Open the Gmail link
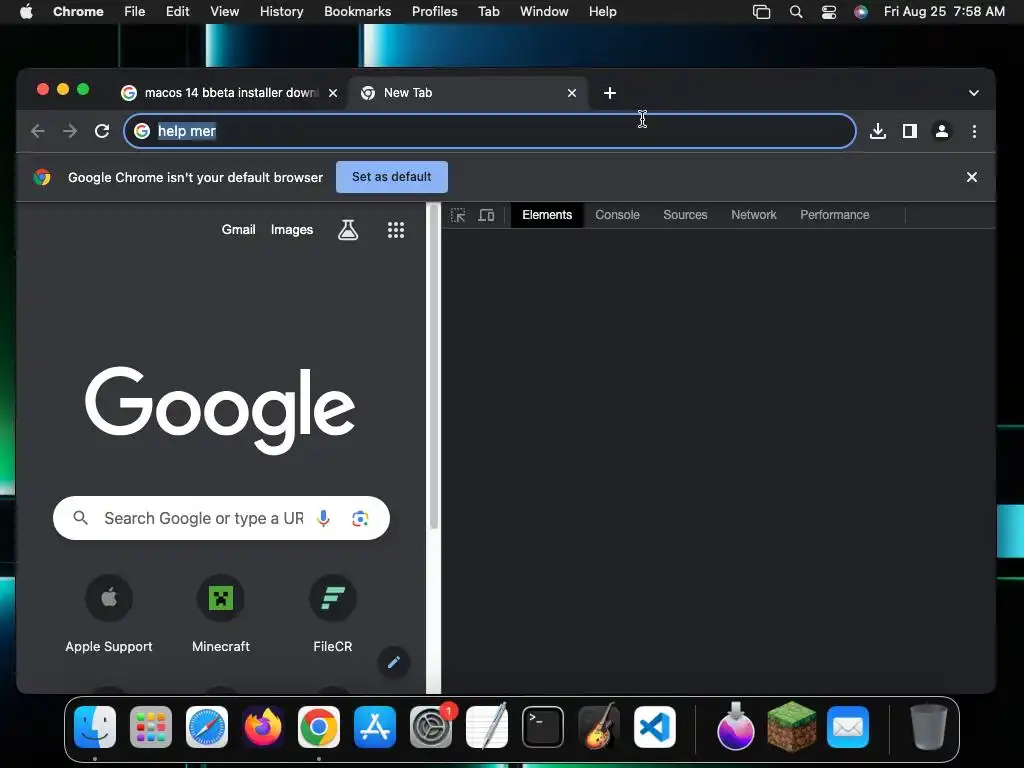 pyautogui.click(x=238, y=230)
